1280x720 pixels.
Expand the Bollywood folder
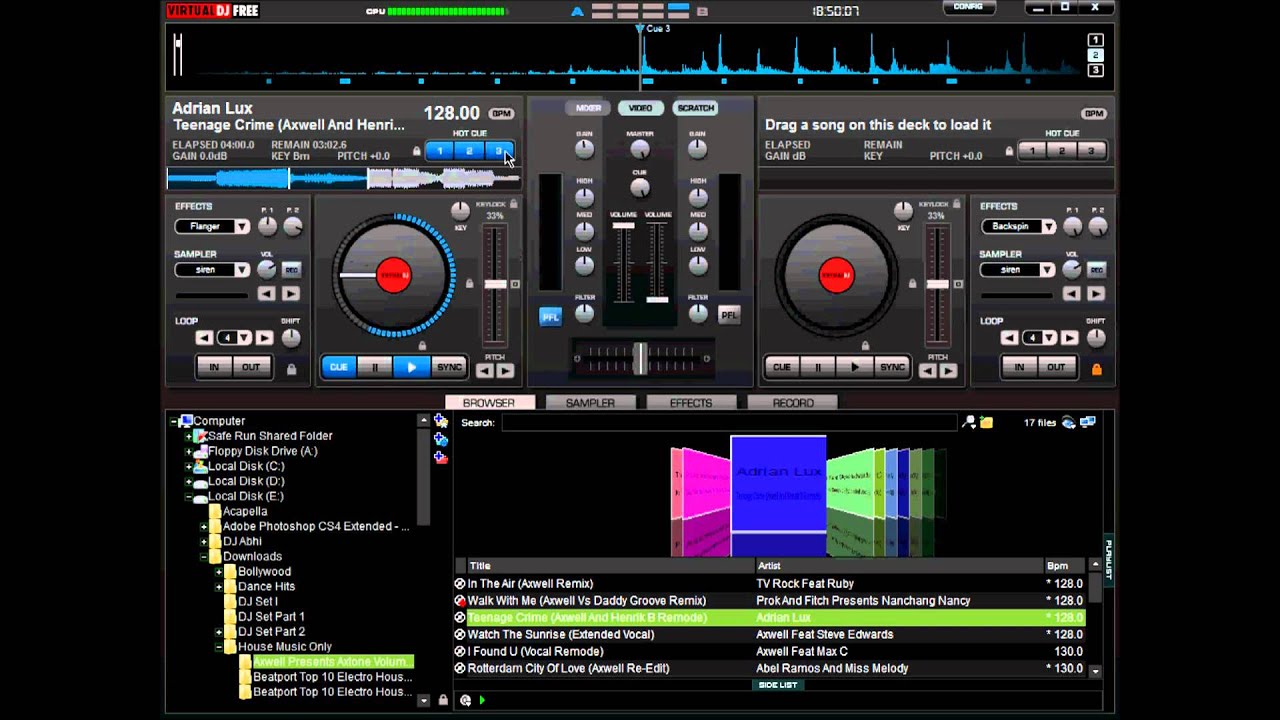pyautogui.click(x=219, y=572)
